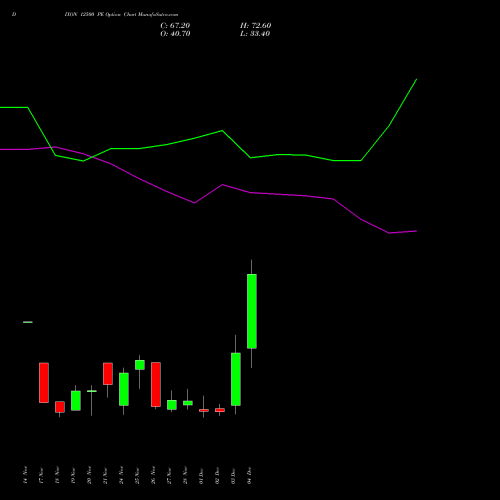500x500 pixels.
Task: Click the green 24 Nov candlestick
Action: 124,389
